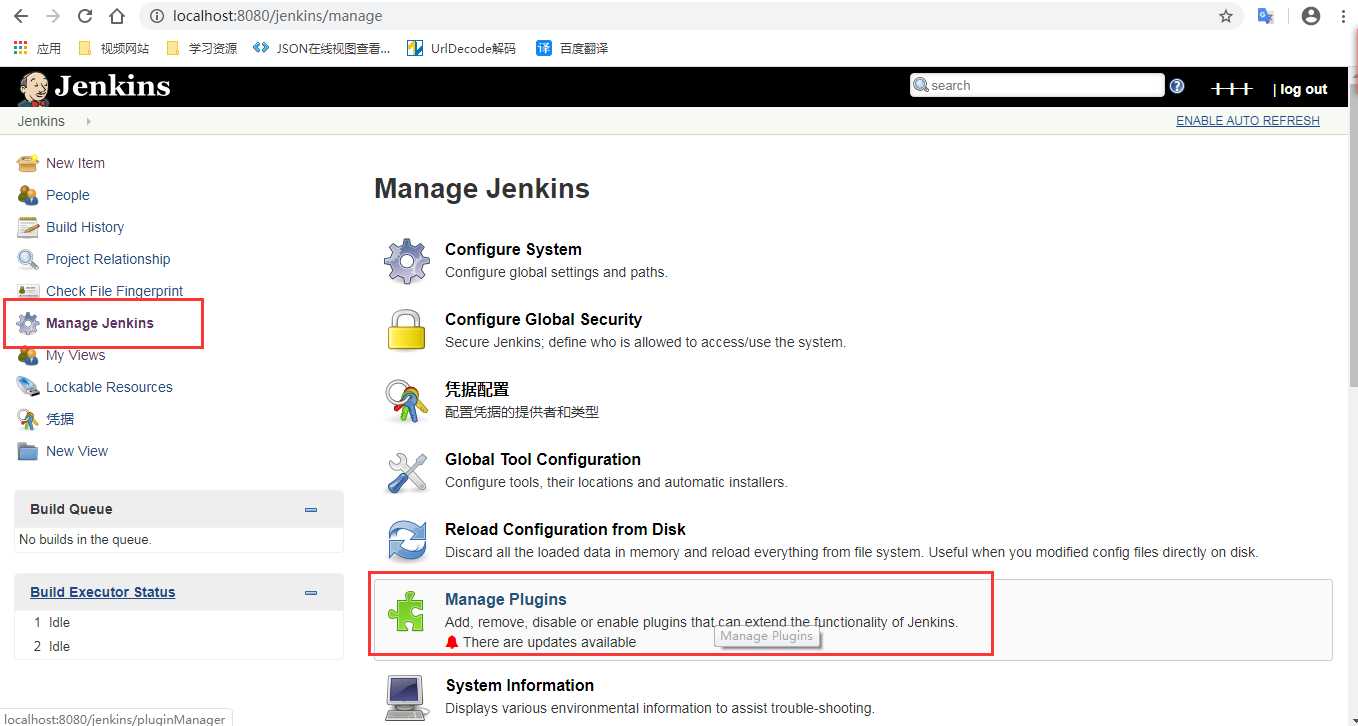Click the People sidebar icon
Screen dimensions: 1358x726
(28, 195)
